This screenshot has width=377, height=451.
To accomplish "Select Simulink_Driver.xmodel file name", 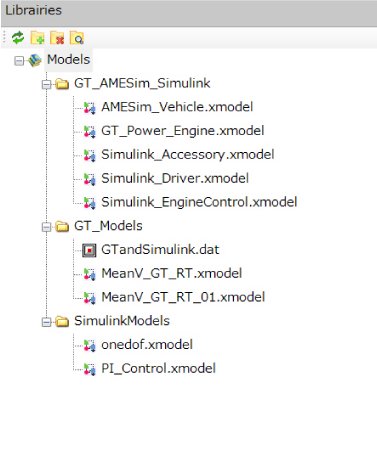I will 175,178.
